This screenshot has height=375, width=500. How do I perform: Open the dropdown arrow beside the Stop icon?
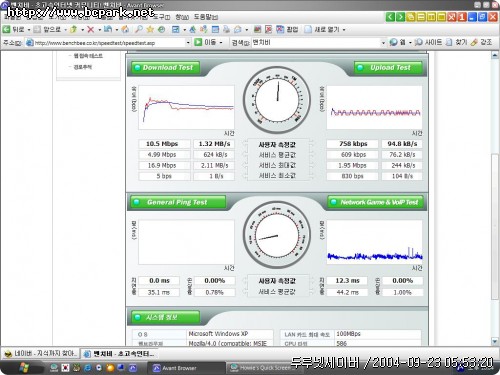point(99,30)
